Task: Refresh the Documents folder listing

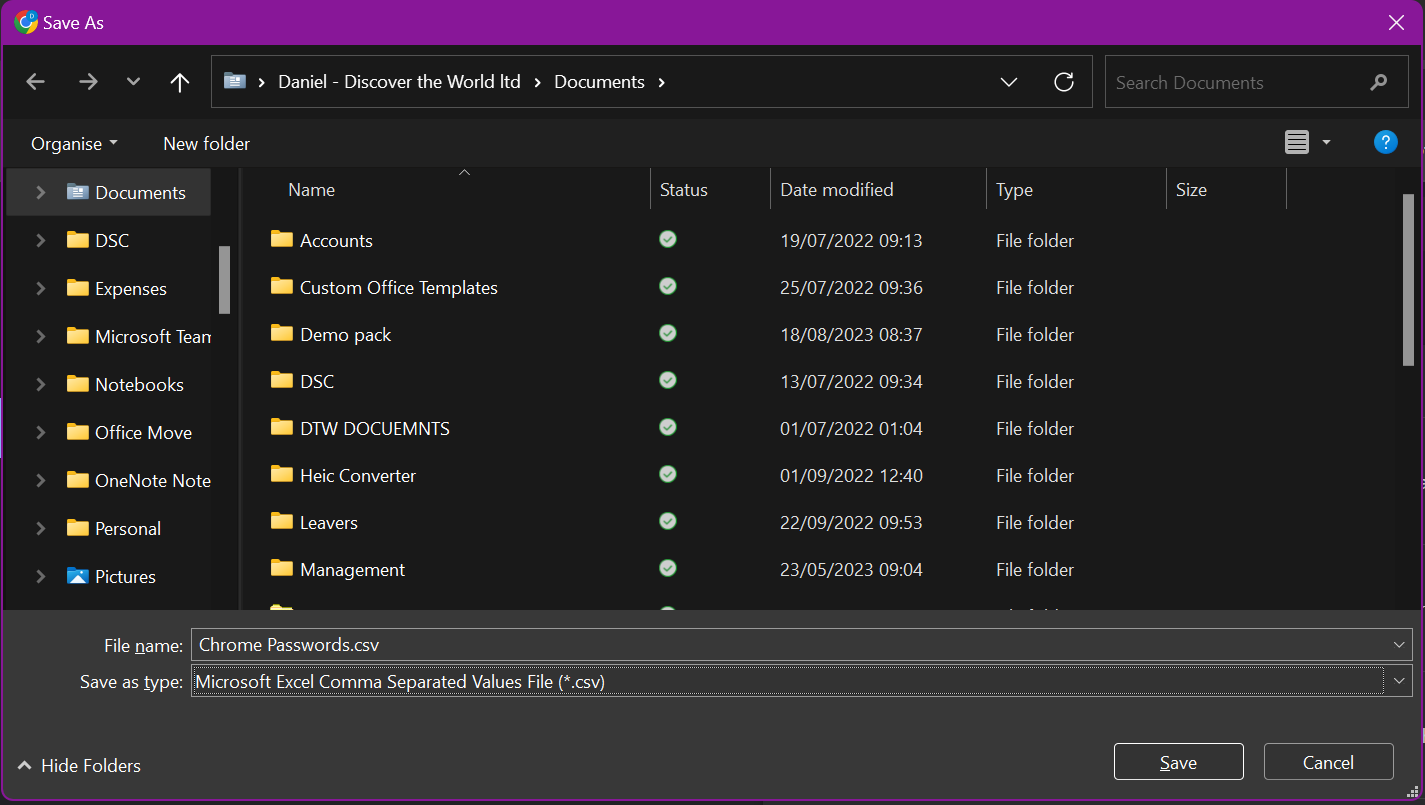Action: point(1064,82)
